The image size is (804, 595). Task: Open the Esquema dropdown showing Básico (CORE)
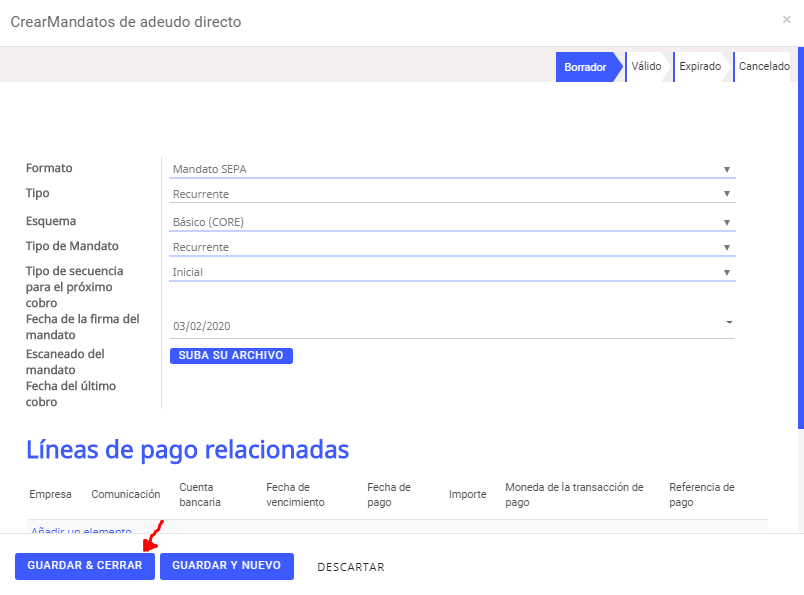point(452,222)
